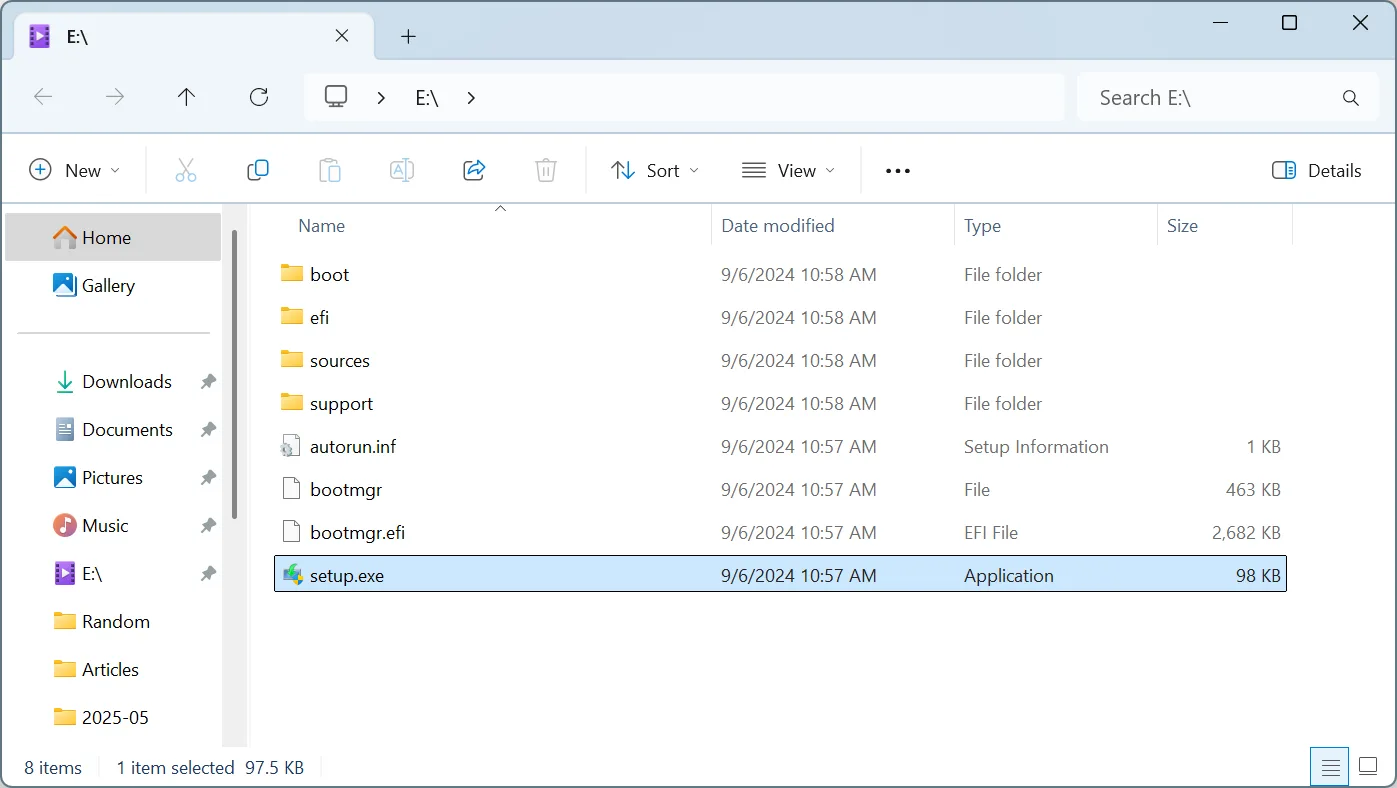The width and height of the screenshot is (1397, 788).
Task: Go forward with the right arrow
Action: click(x=115, y=97)
